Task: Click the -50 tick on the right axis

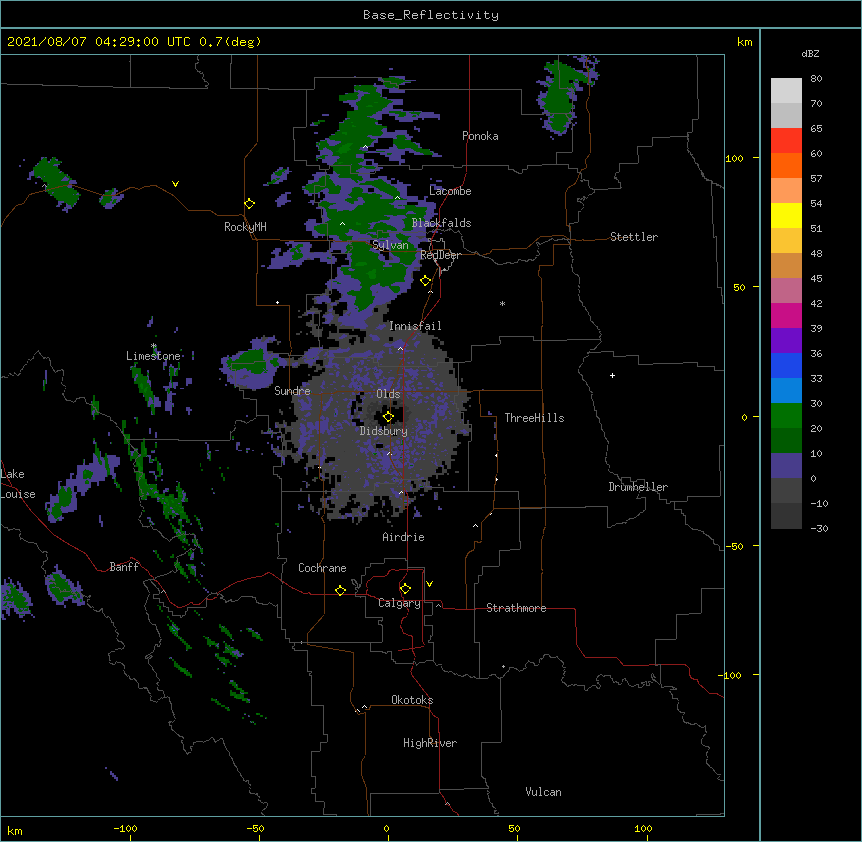Action: [734, 546]
